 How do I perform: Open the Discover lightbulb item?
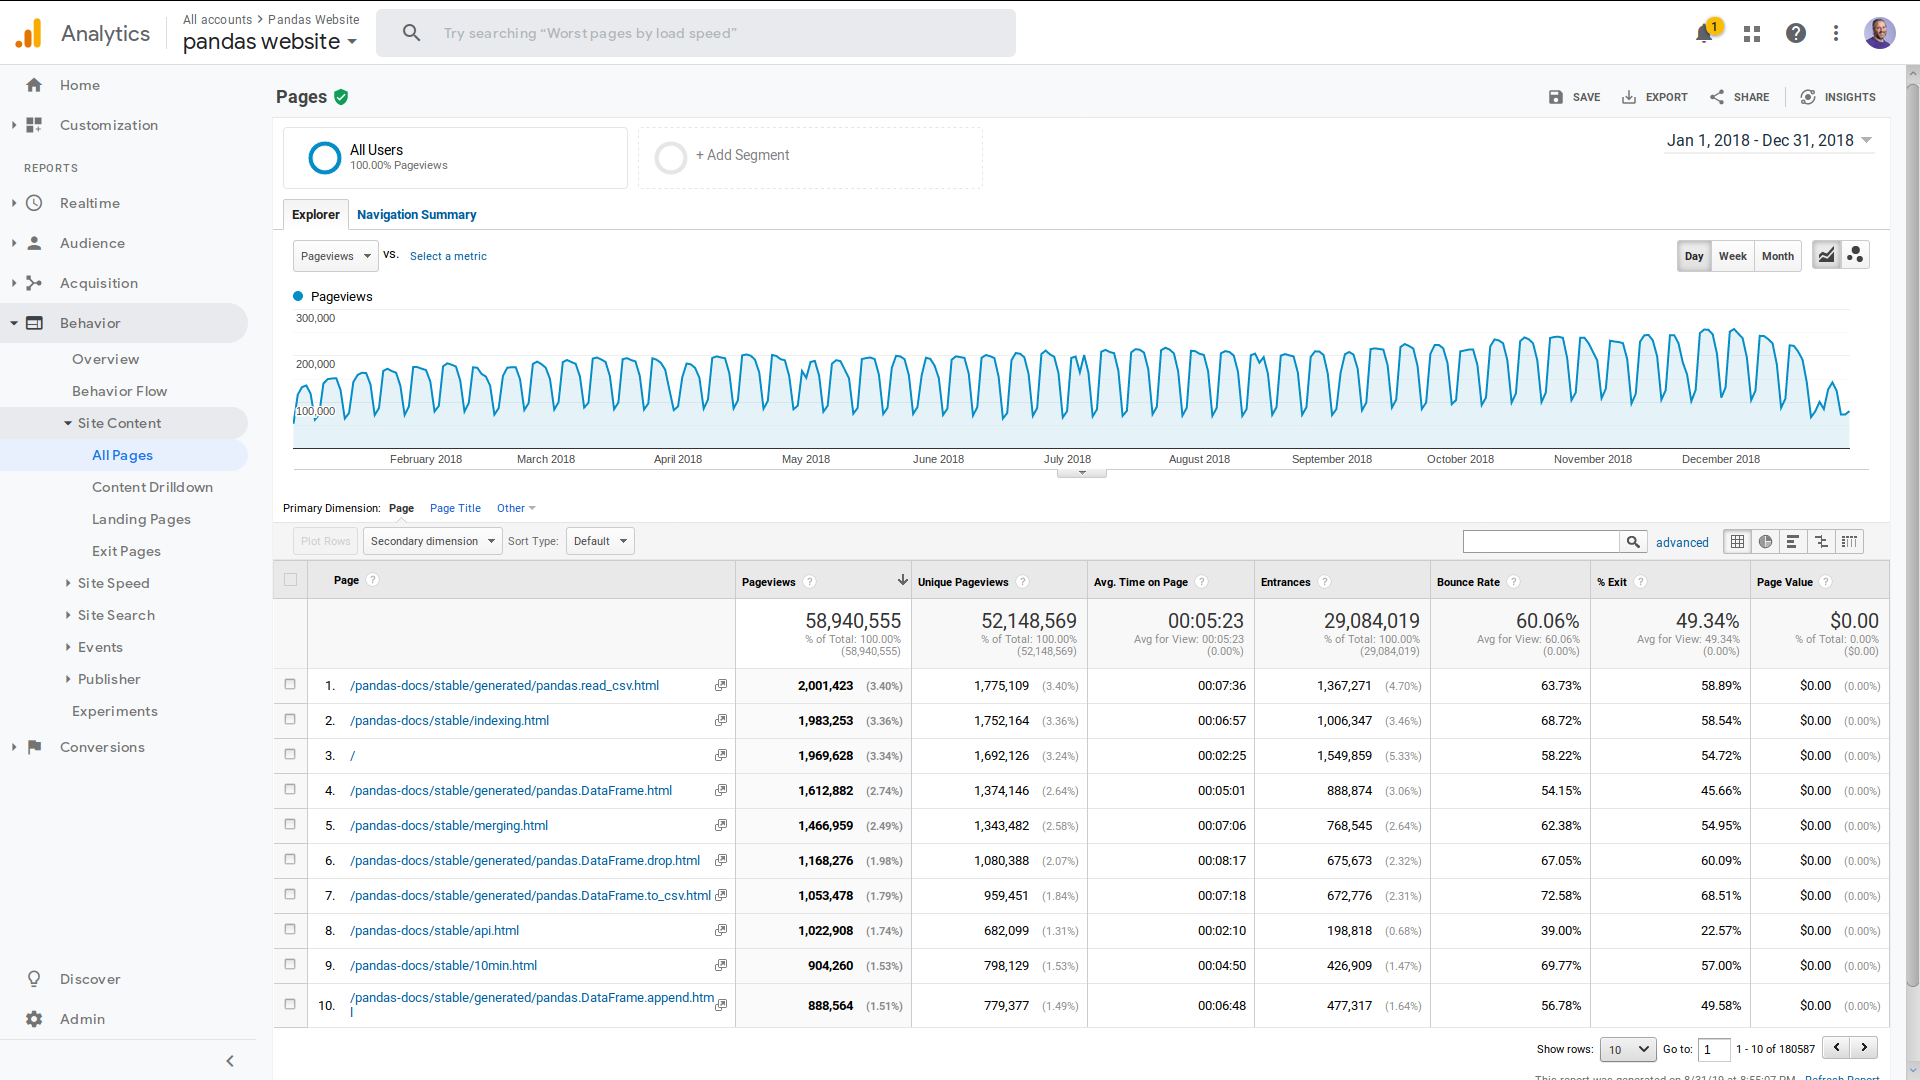tap(34, 979)
